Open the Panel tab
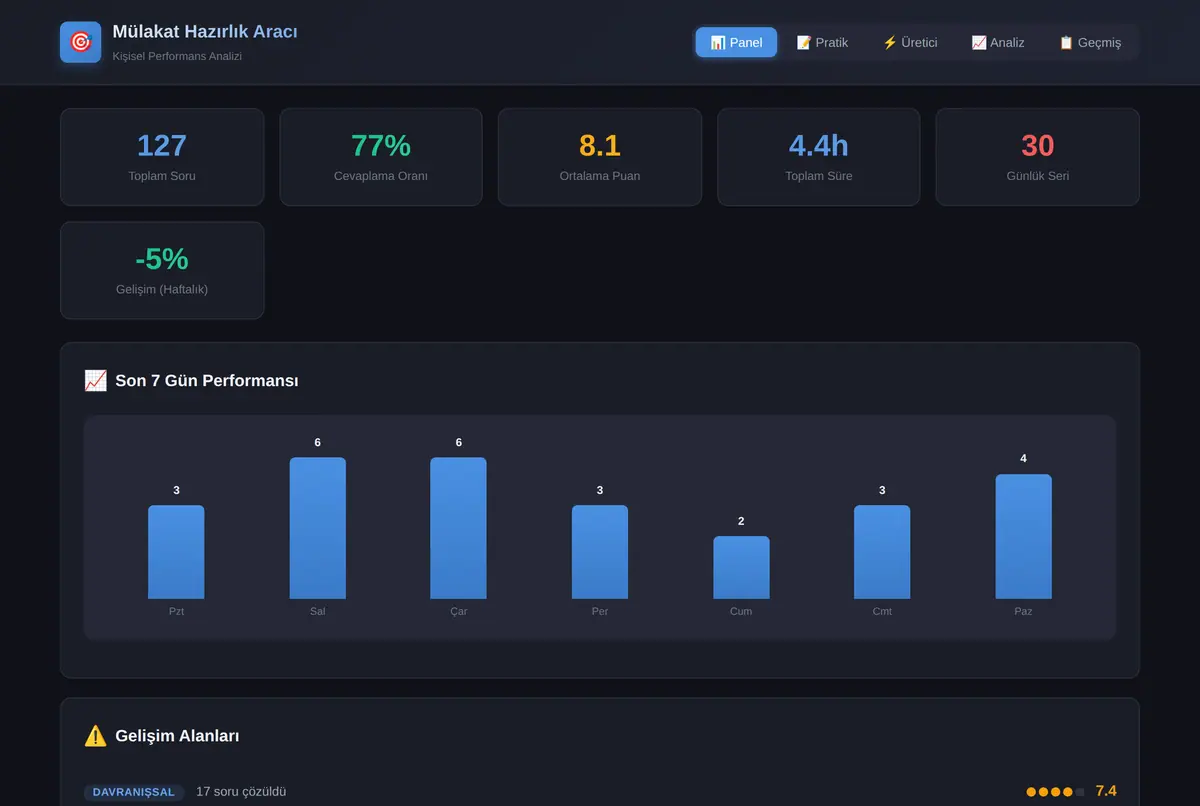This screenshot has width=1200, height=806. pyautogui.click(x=736, y=42)
